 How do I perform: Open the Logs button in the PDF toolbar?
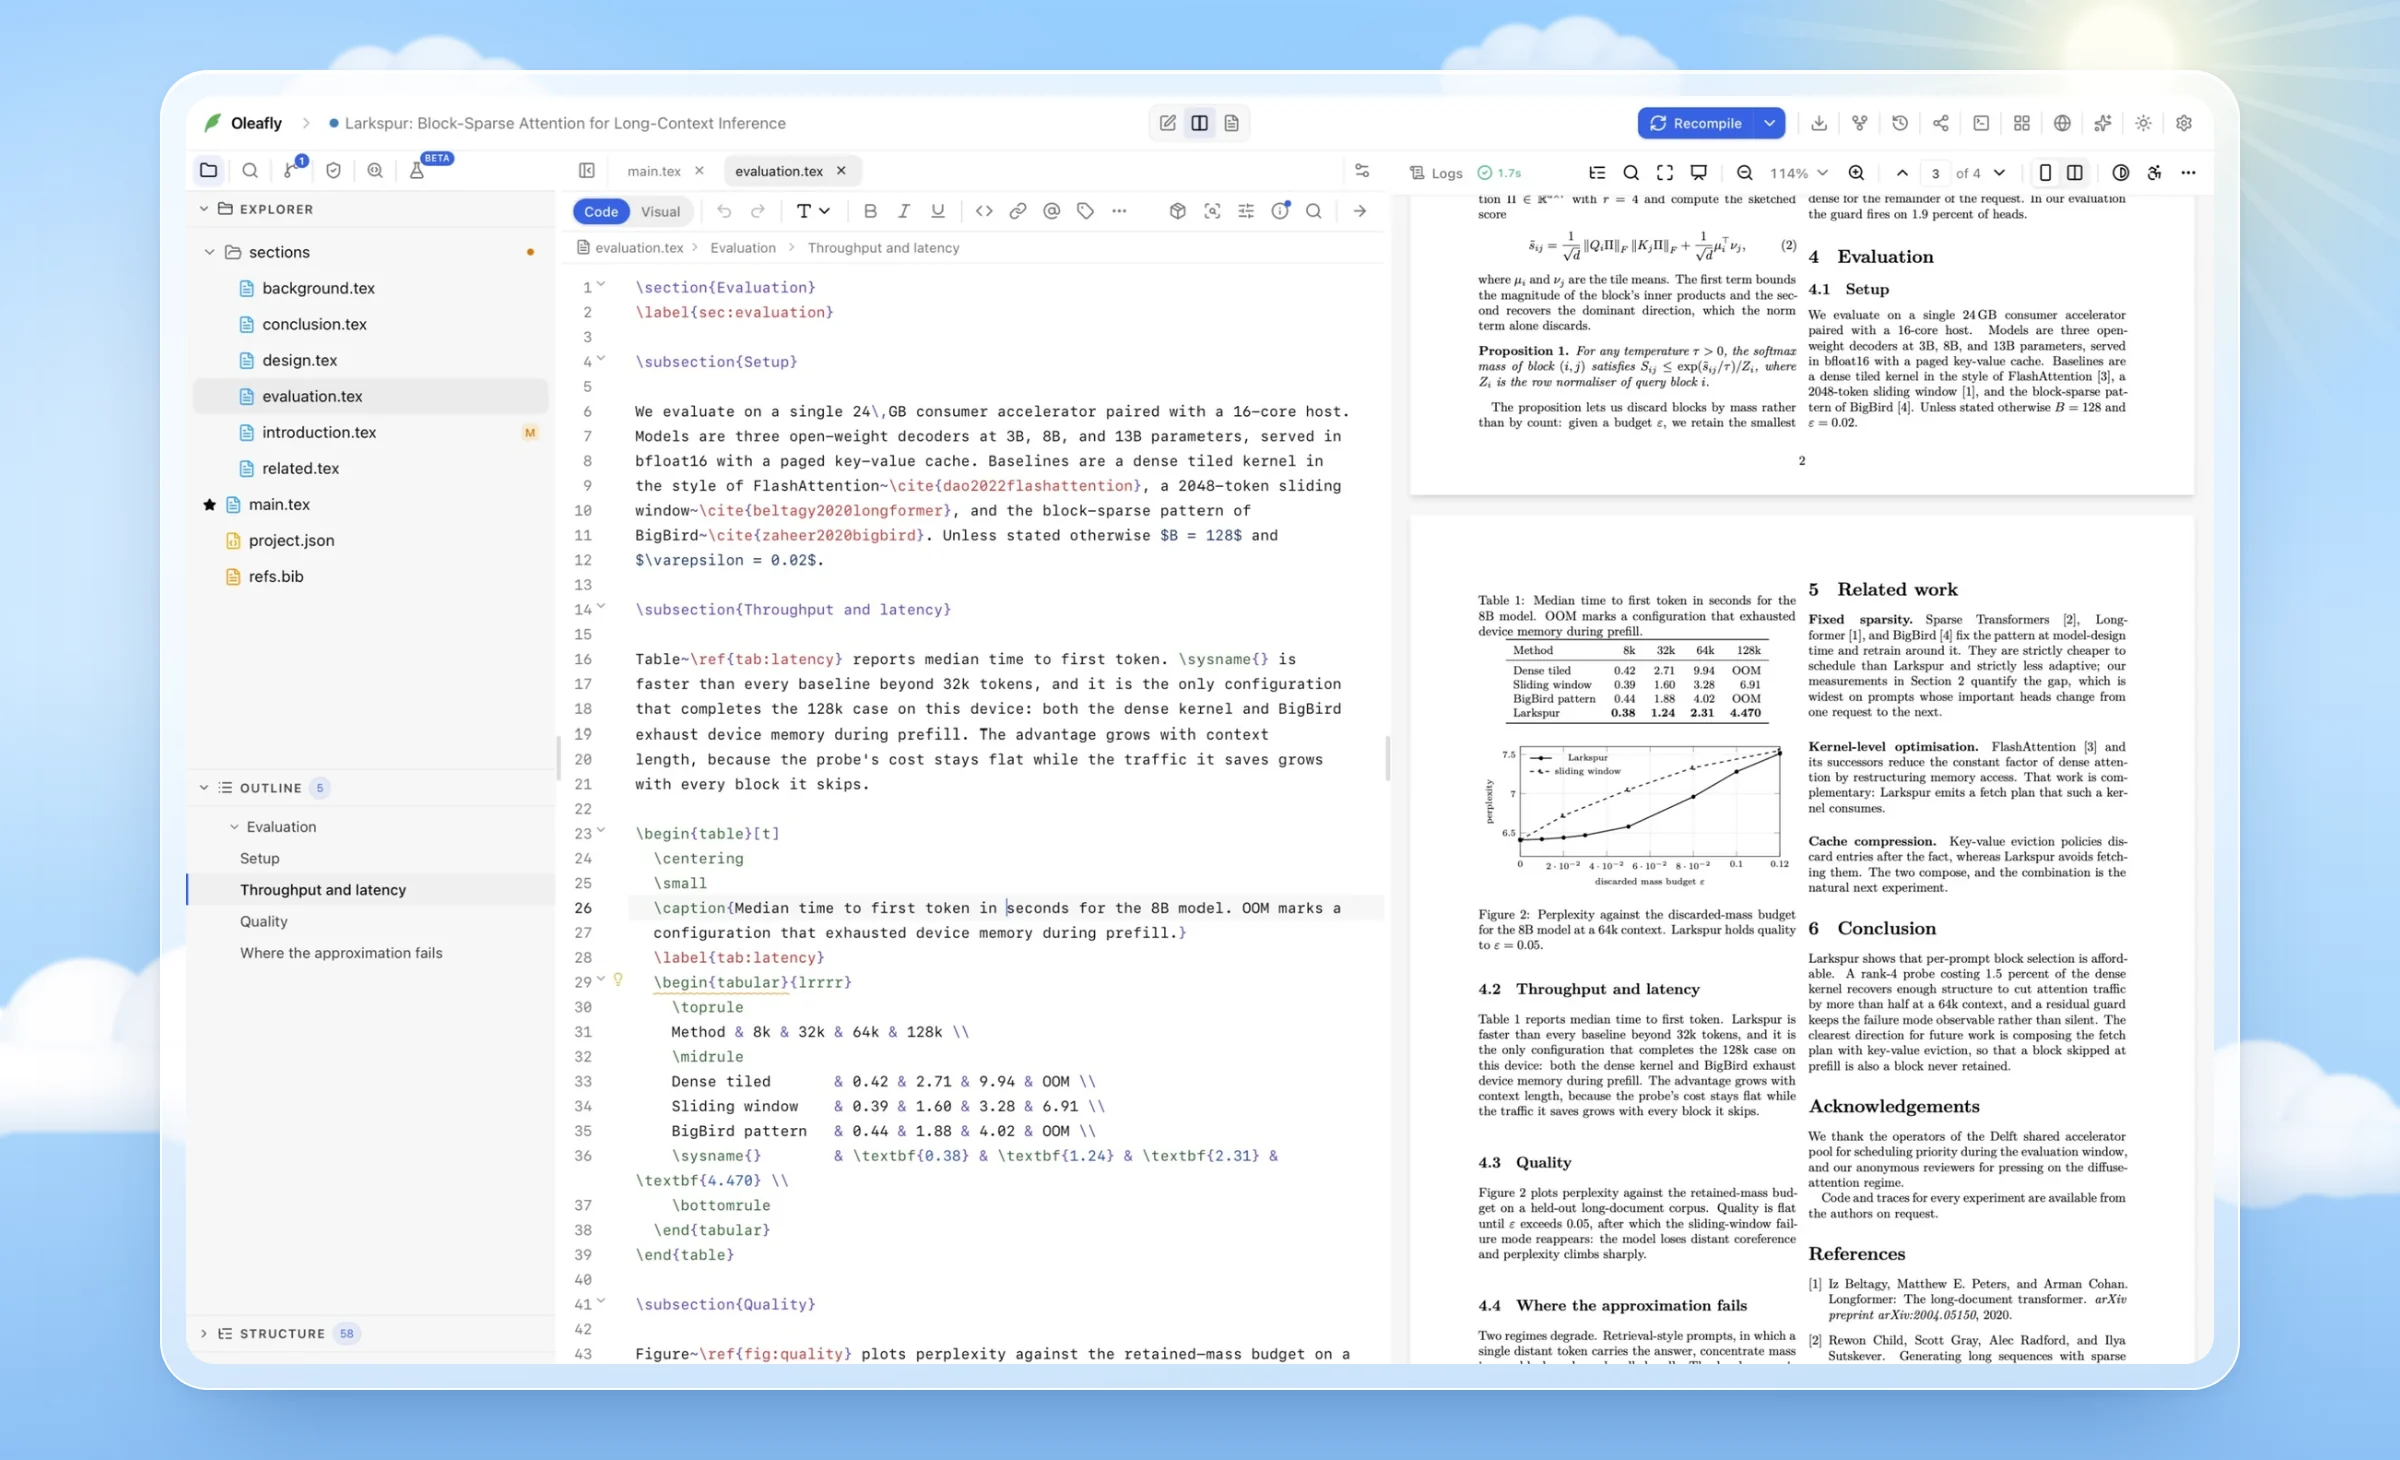(1436, 173)
